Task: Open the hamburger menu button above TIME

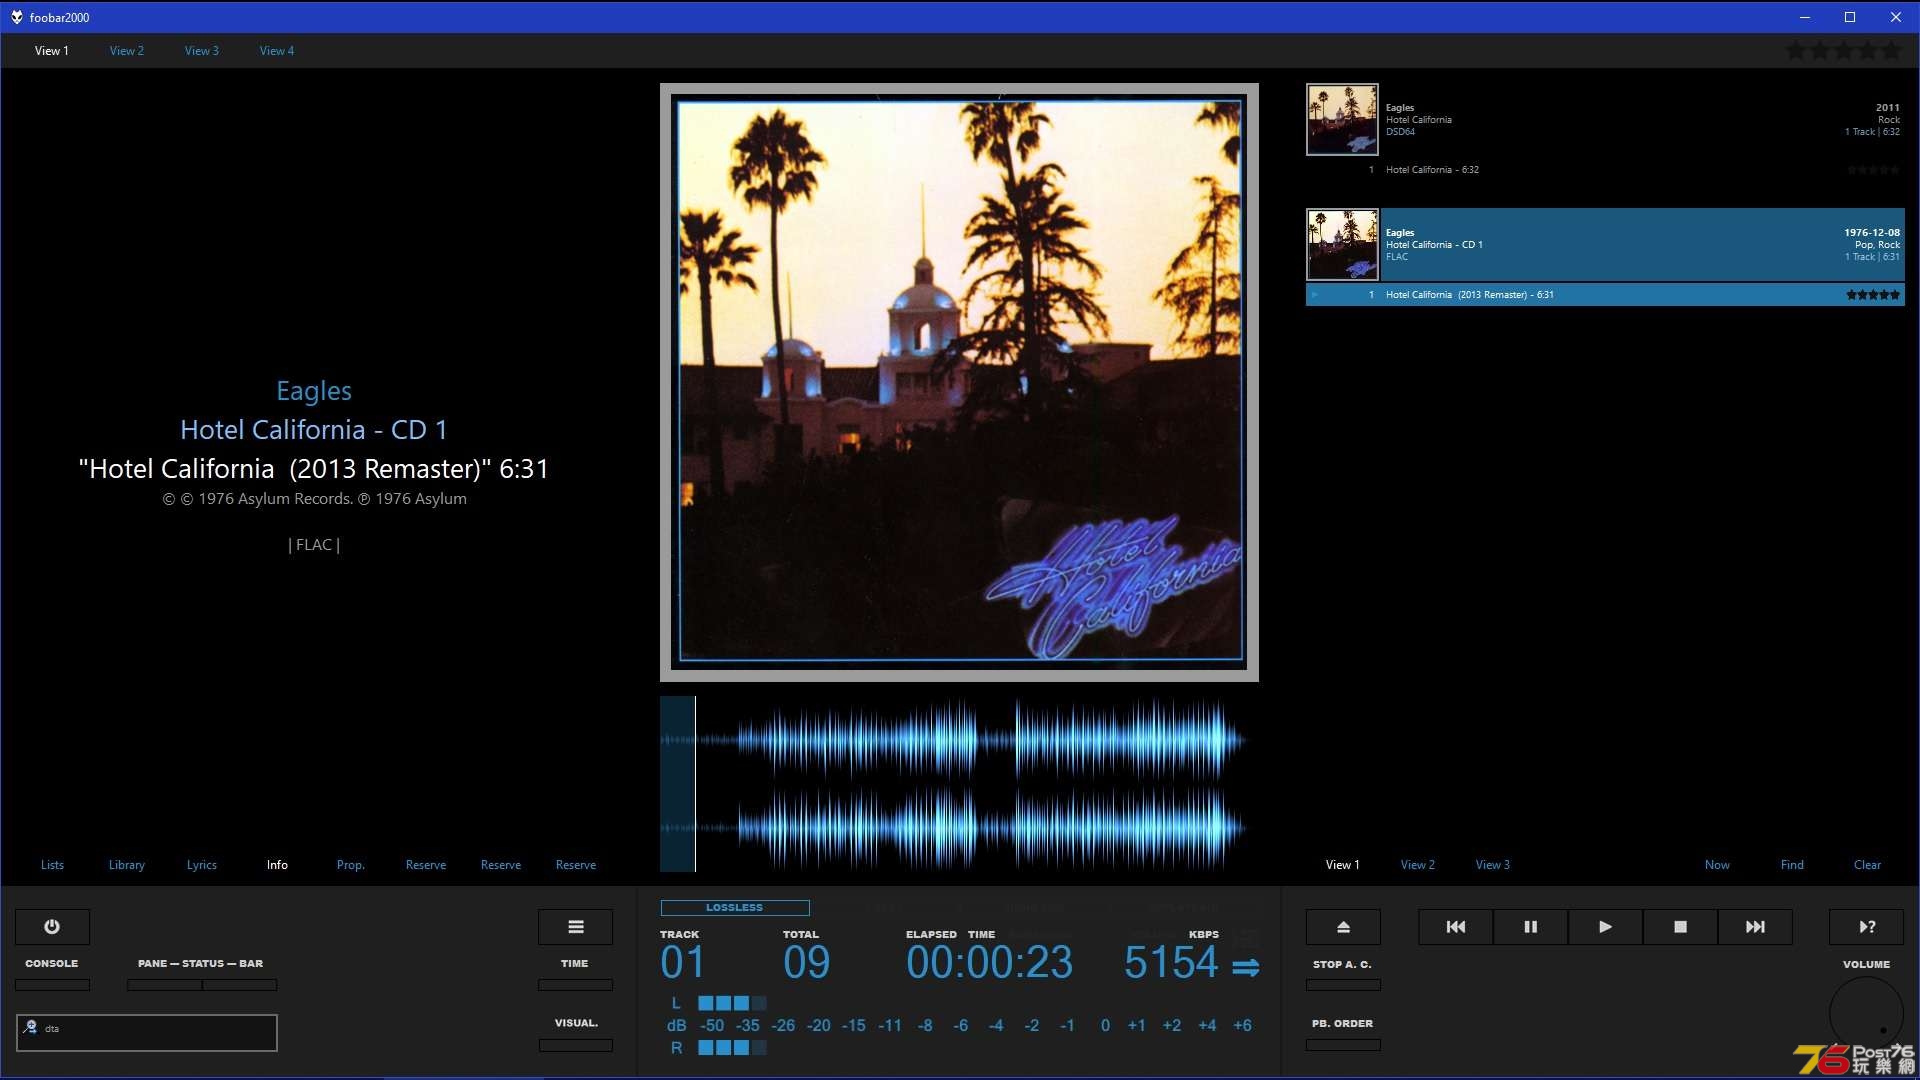Action: pyautogui.click(x=576, y=927)
